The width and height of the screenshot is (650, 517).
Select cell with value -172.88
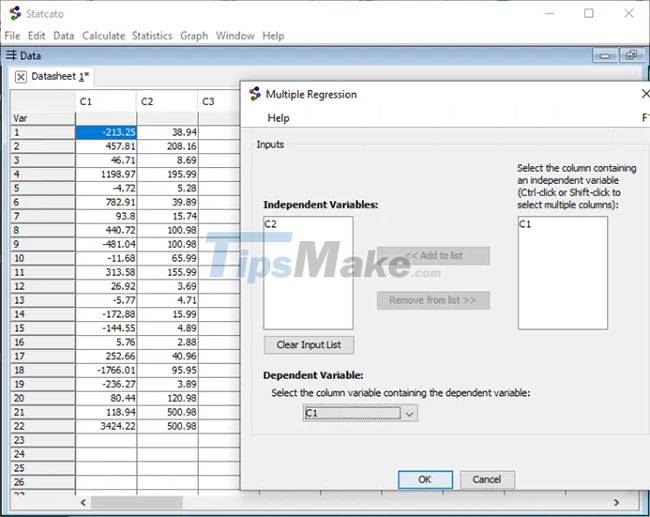106,314
